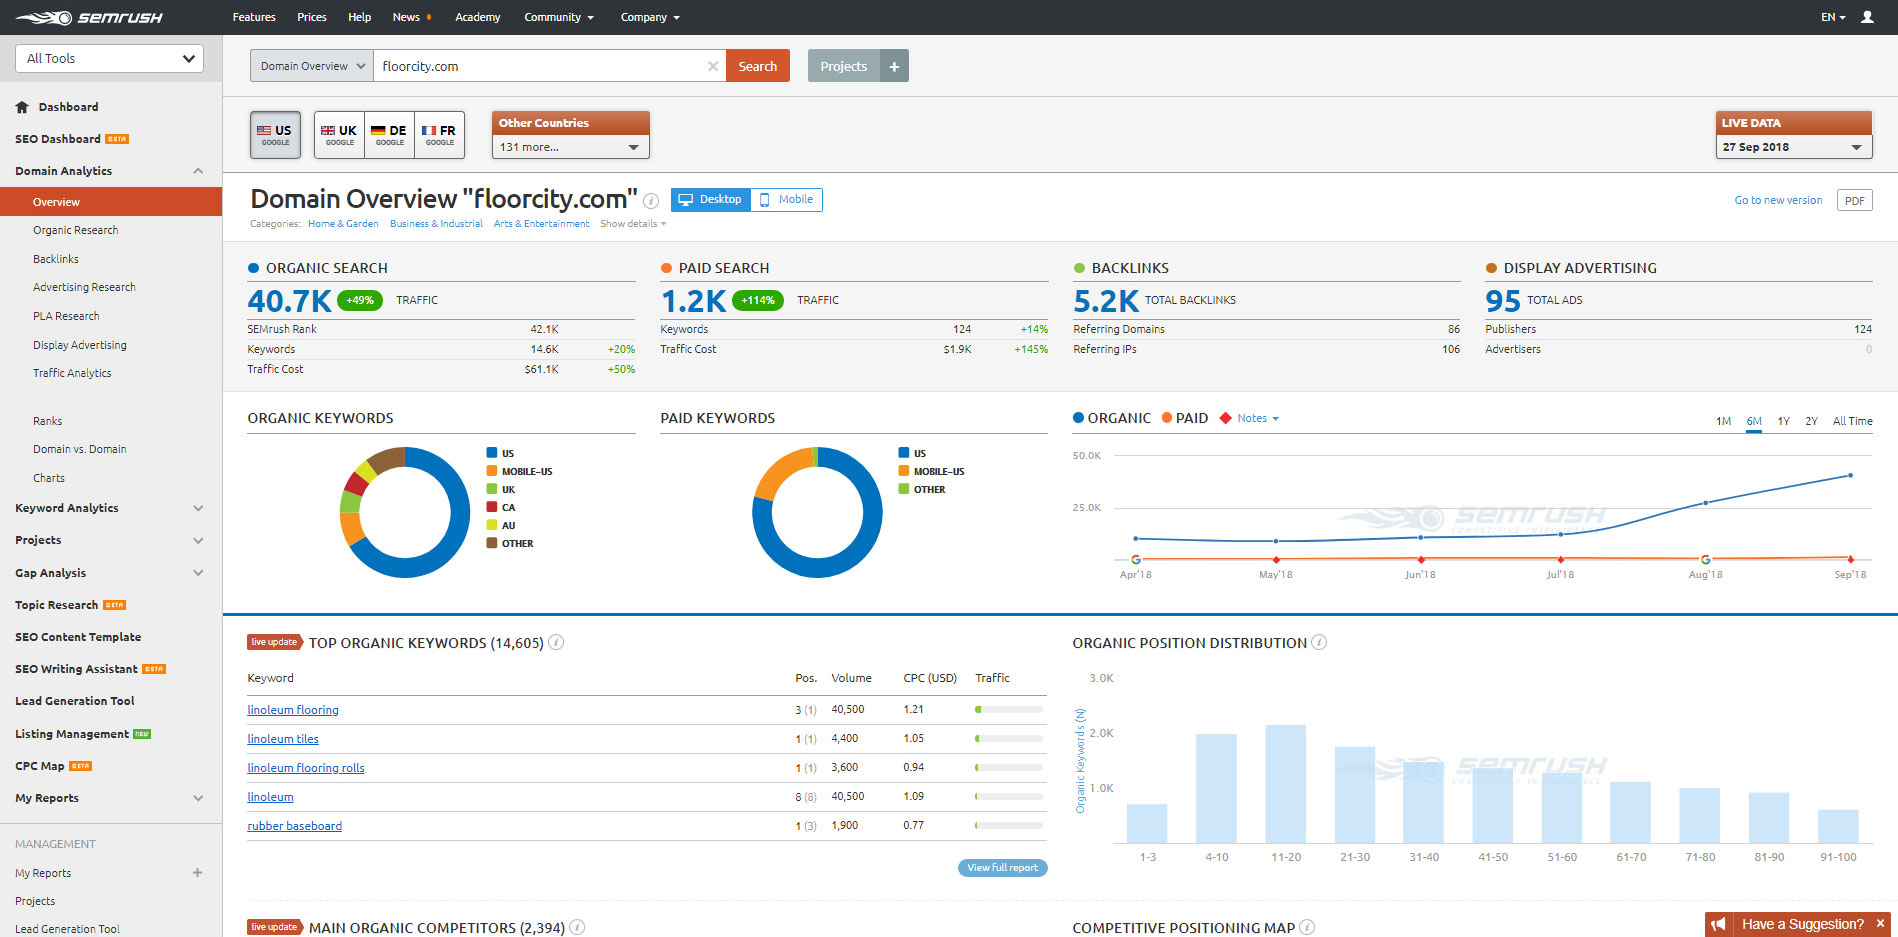Select DE Google database
Viewport: 1898px width, 937px height.
click(390, 135)
